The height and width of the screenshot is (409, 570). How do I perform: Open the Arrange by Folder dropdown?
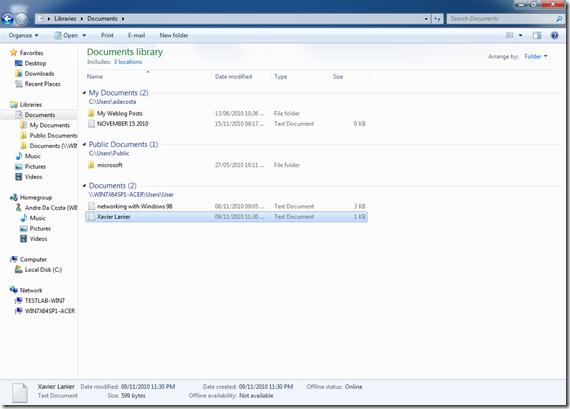(536, 56)
